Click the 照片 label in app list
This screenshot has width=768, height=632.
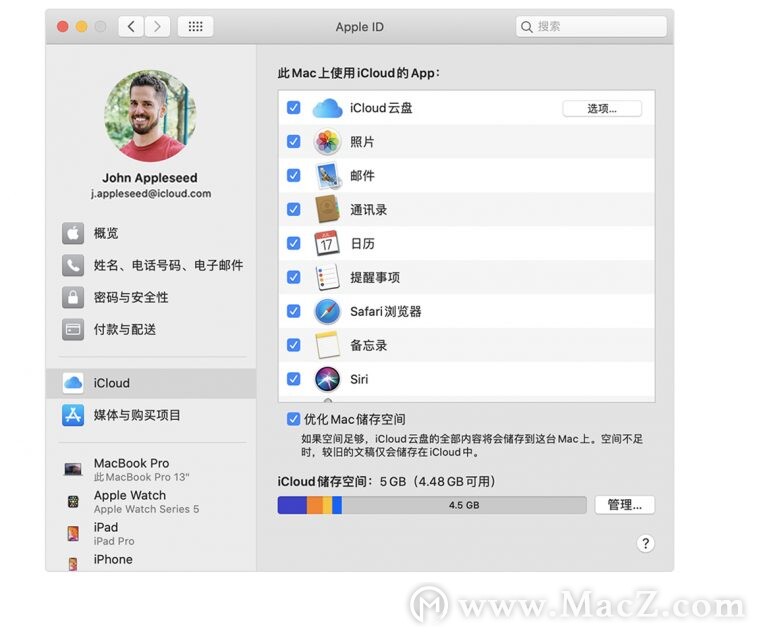pos(362,142)
